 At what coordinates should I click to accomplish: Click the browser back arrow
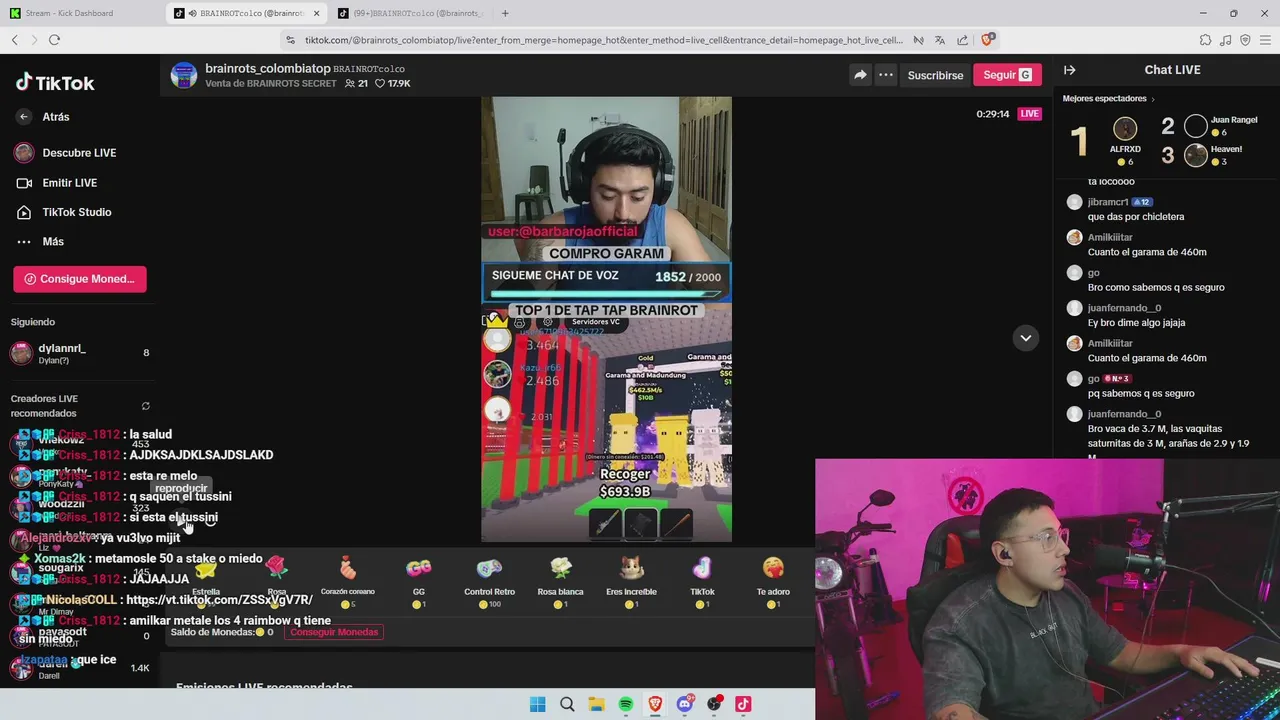(x=14, y=40)
